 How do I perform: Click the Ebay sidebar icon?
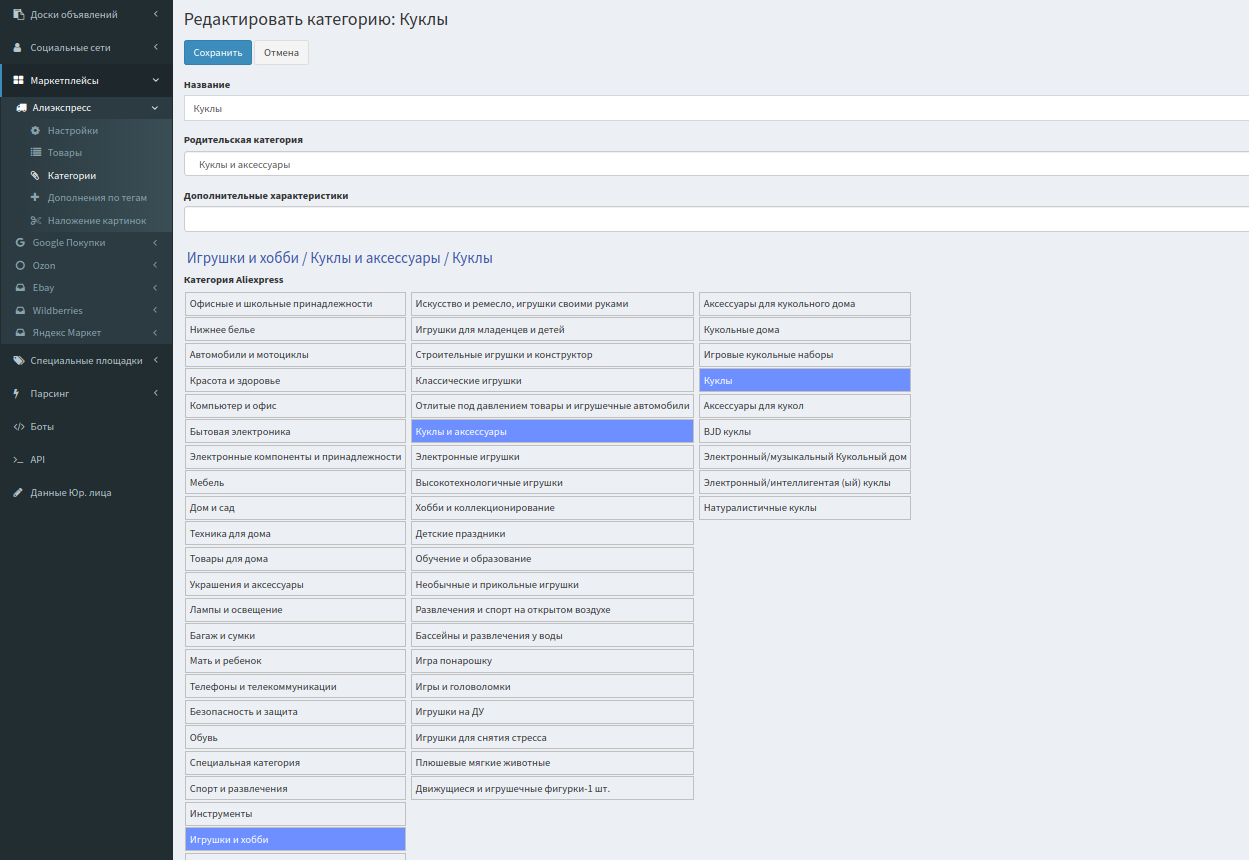(x=21, y=288)
